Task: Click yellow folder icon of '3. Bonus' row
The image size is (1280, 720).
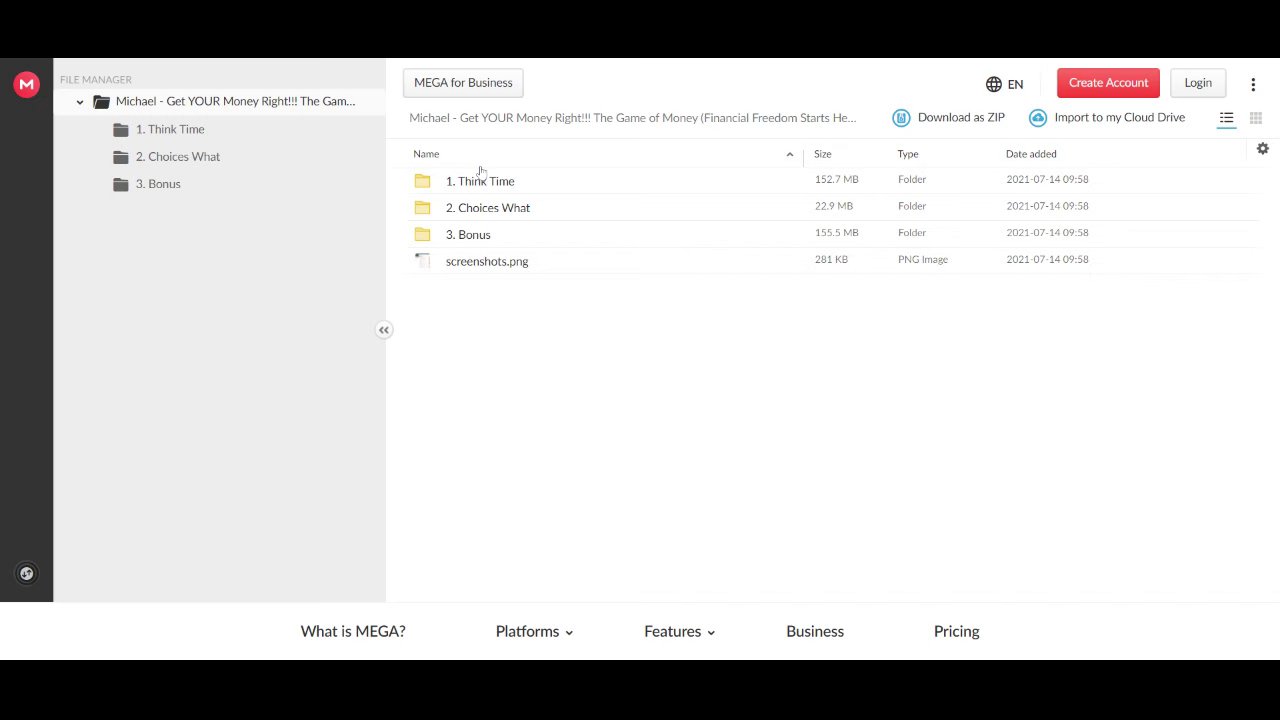Action: click(422, 234)
